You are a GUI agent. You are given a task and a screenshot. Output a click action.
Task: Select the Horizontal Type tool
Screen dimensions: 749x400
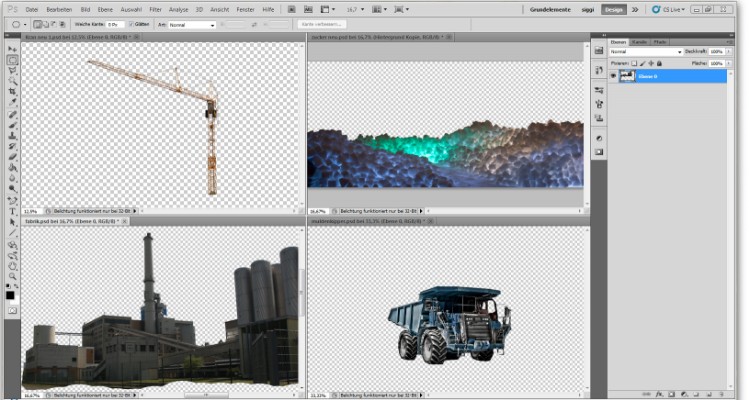point(12,211)
